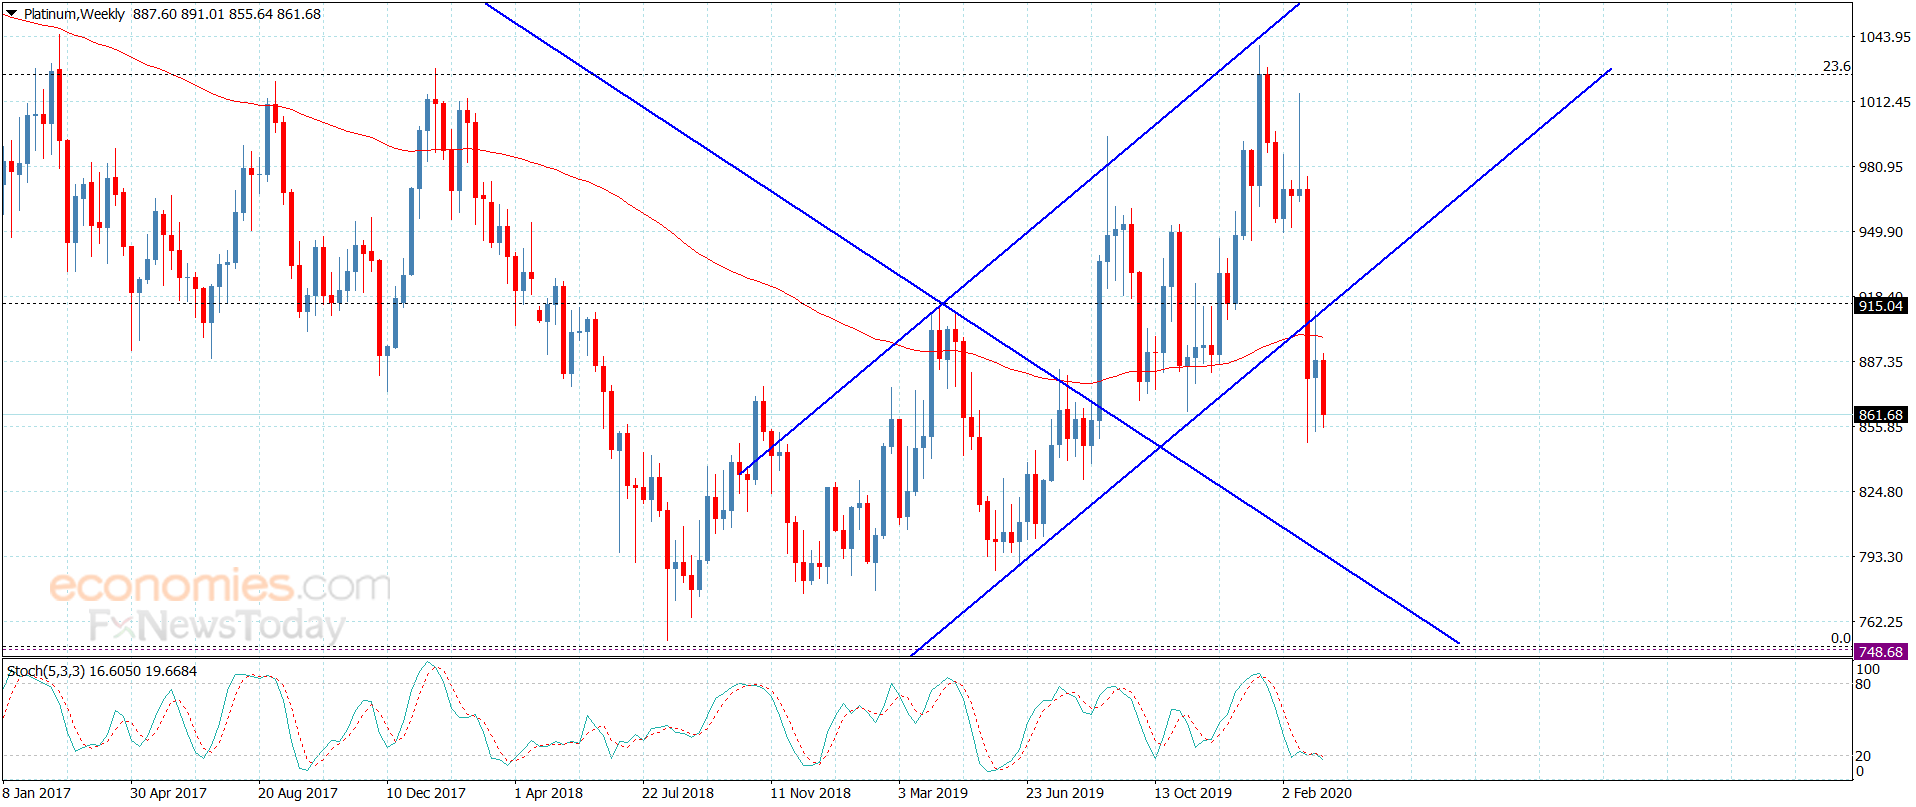Click the 22 Jul 2018 date label
Screen dimensions: 1916x807
(678, 793)
